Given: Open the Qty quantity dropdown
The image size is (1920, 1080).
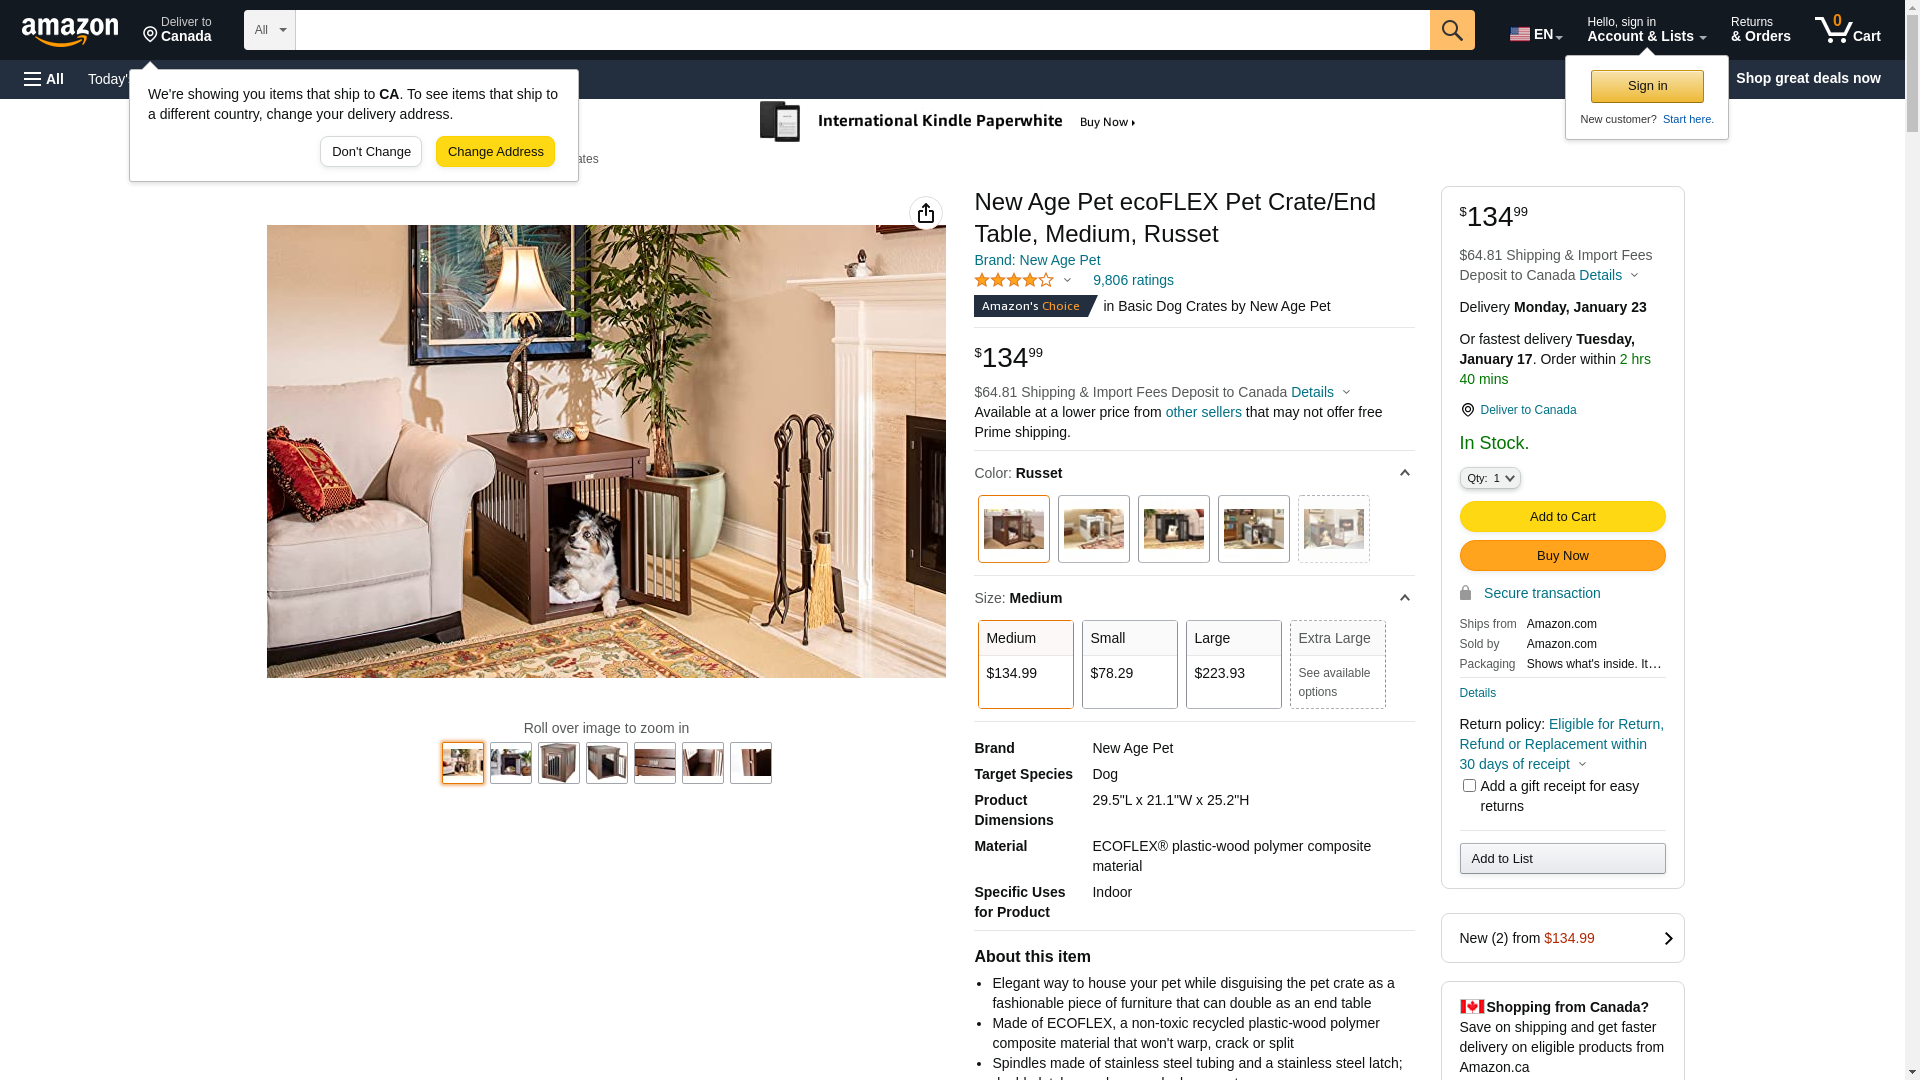Looking at the screenshot, I should (1490, 479).
